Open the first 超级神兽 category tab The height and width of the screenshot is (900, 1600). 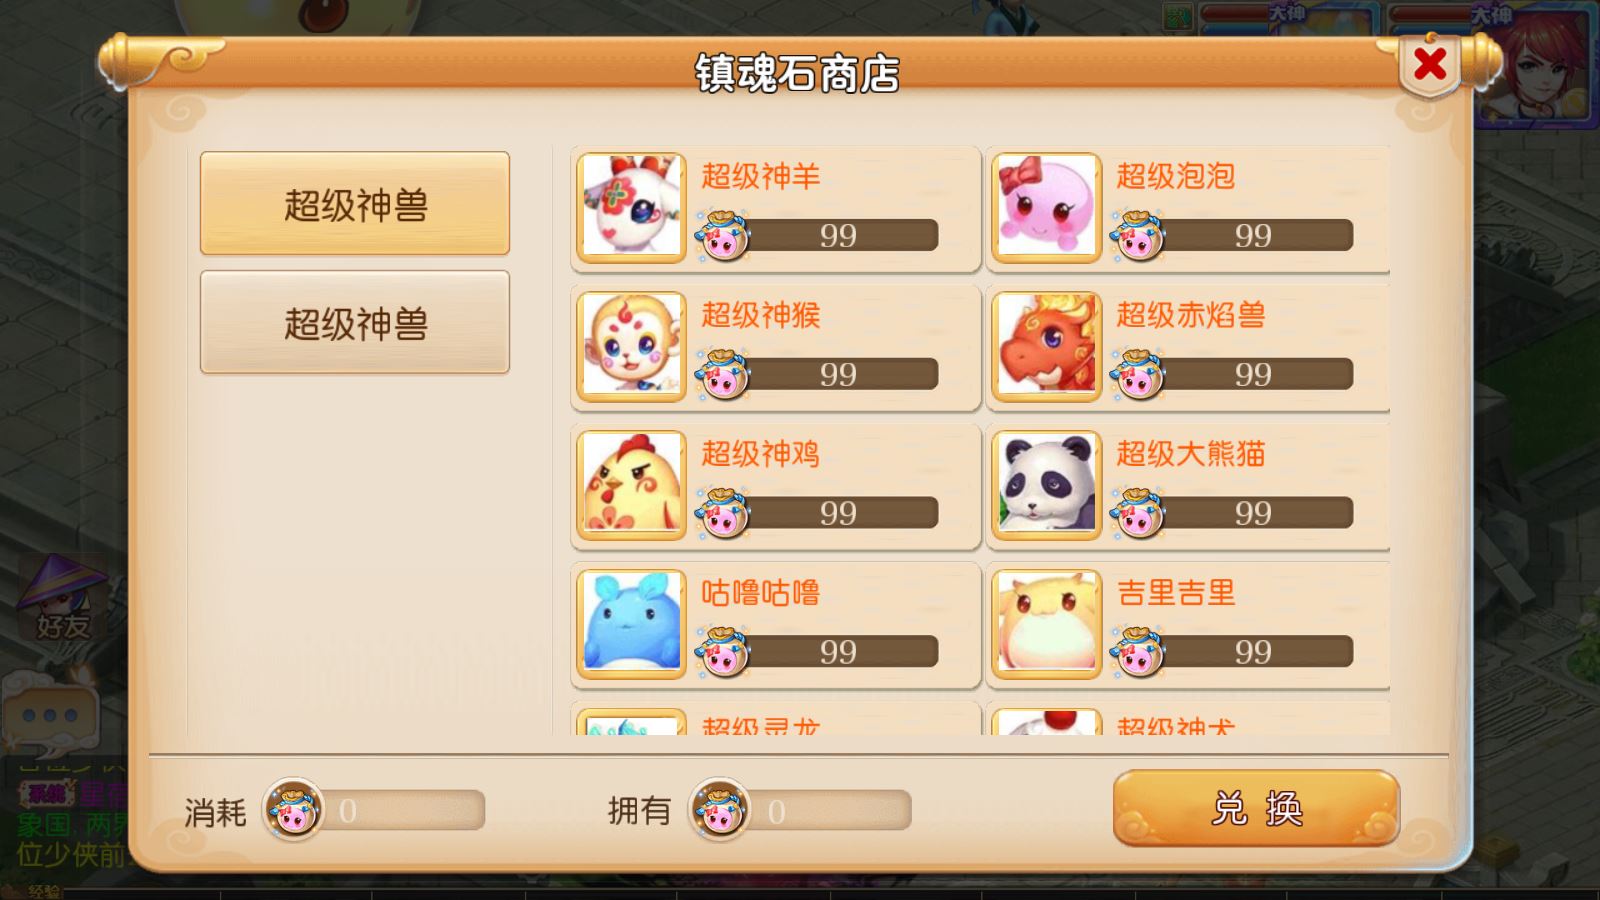pos(355,204)
